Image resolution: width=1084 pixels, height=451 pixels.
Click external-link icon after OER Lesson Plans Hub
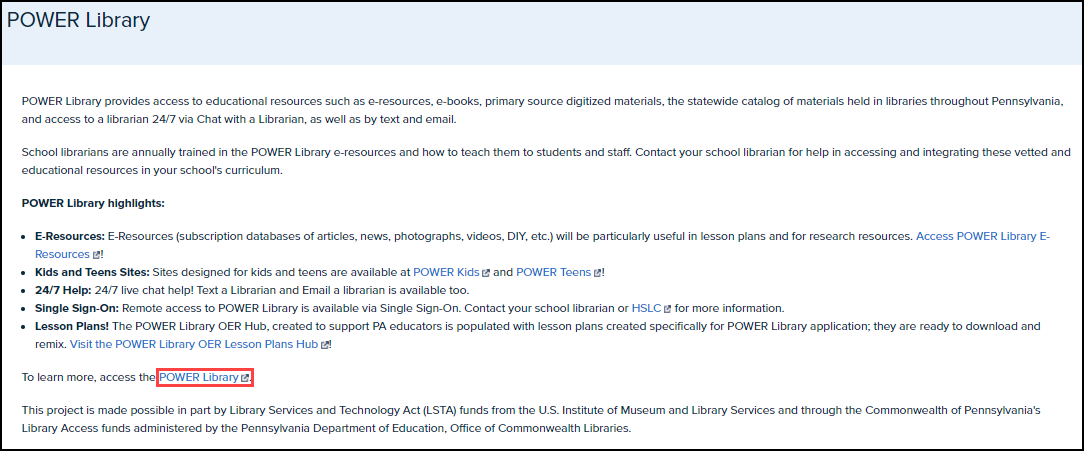pyautogui.click(x=325, y=345)
